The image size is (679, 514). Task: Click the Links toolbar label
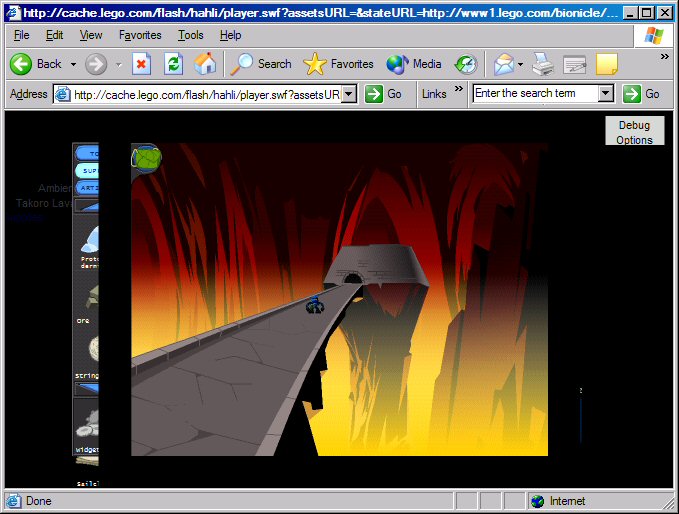434,94
